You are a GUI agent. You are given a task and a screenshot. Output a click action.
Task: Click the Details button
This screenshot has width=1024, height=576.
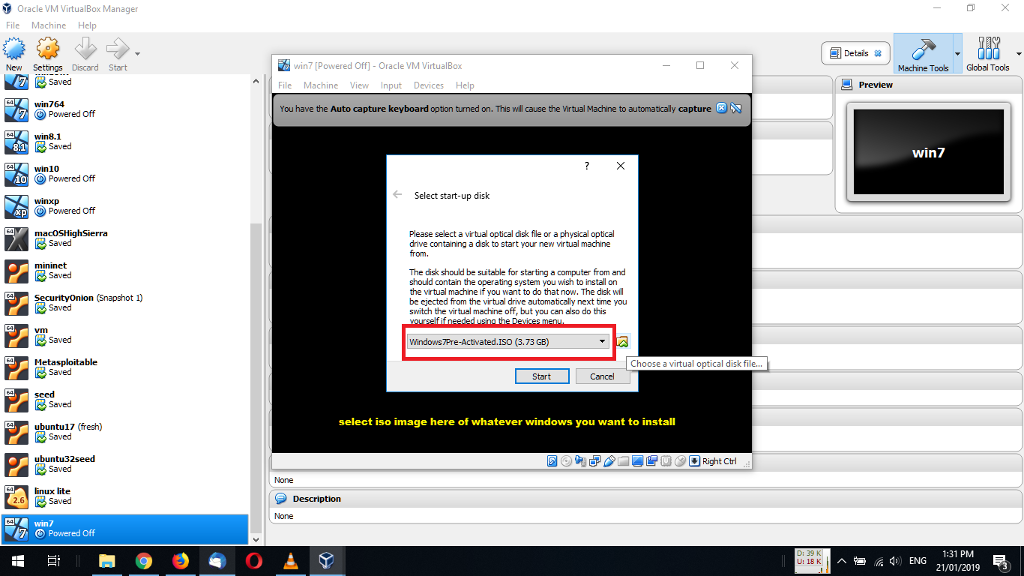tap(856, 54)
